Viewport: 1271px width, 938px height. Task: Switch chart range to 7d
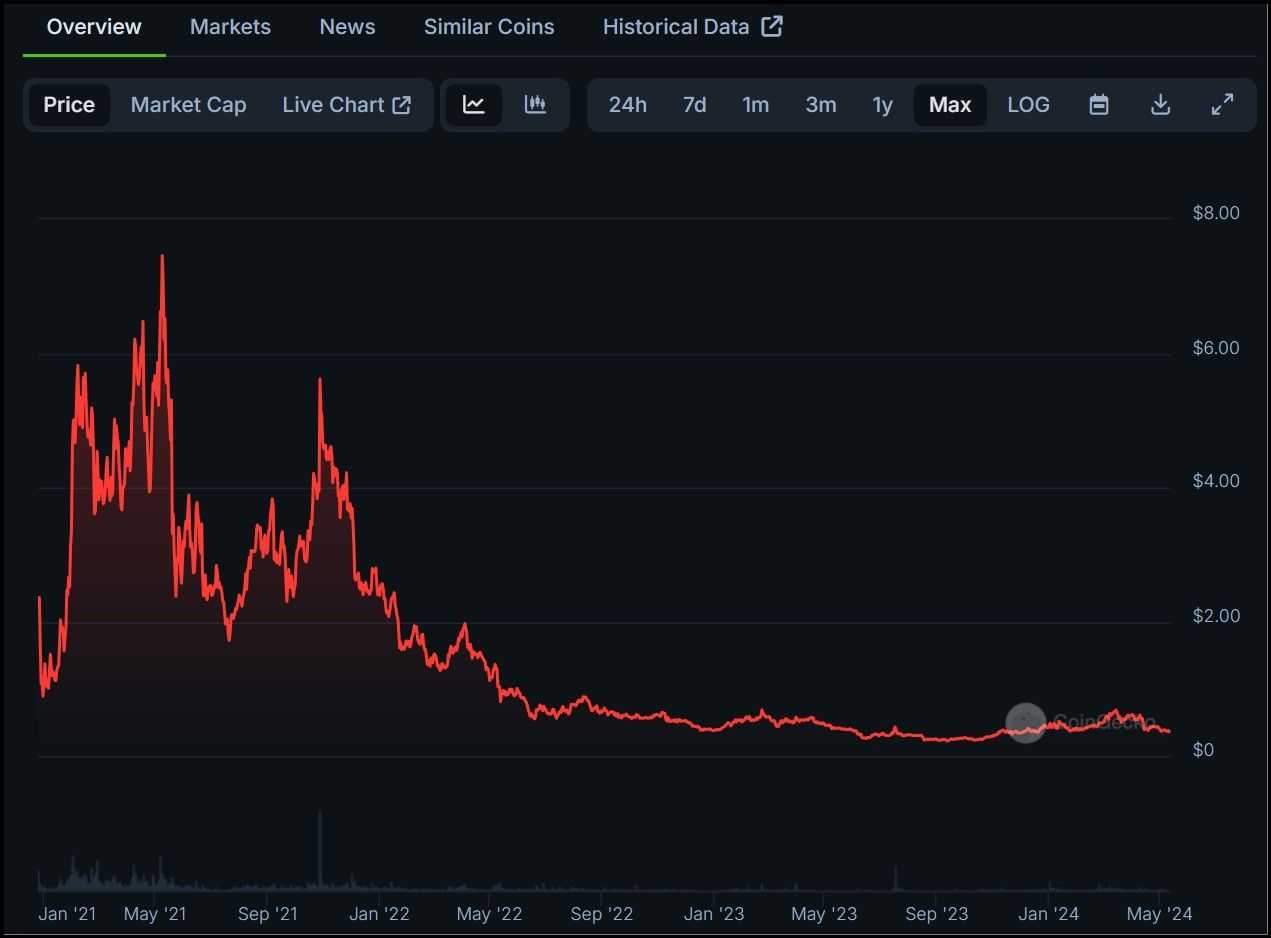pos(695,104)
